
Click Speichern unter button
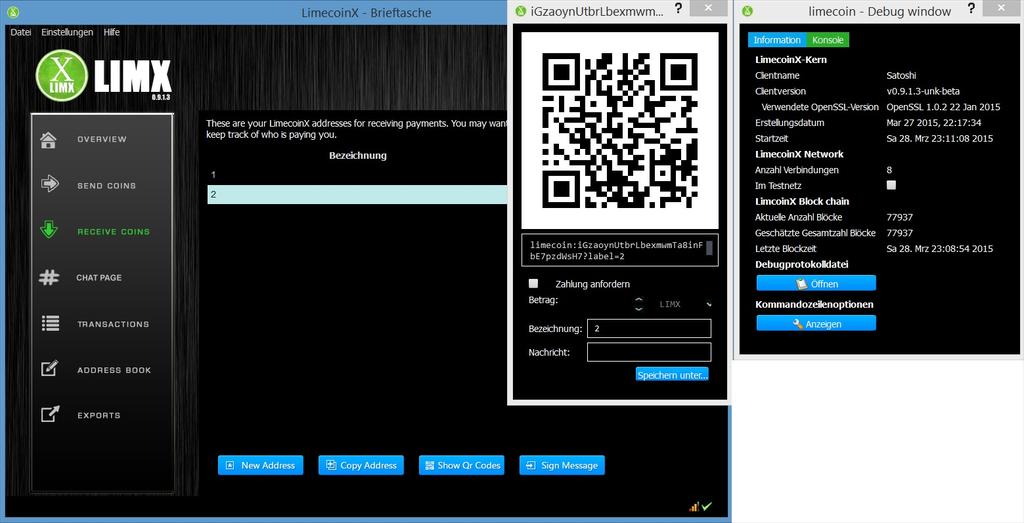coord(673,375)
